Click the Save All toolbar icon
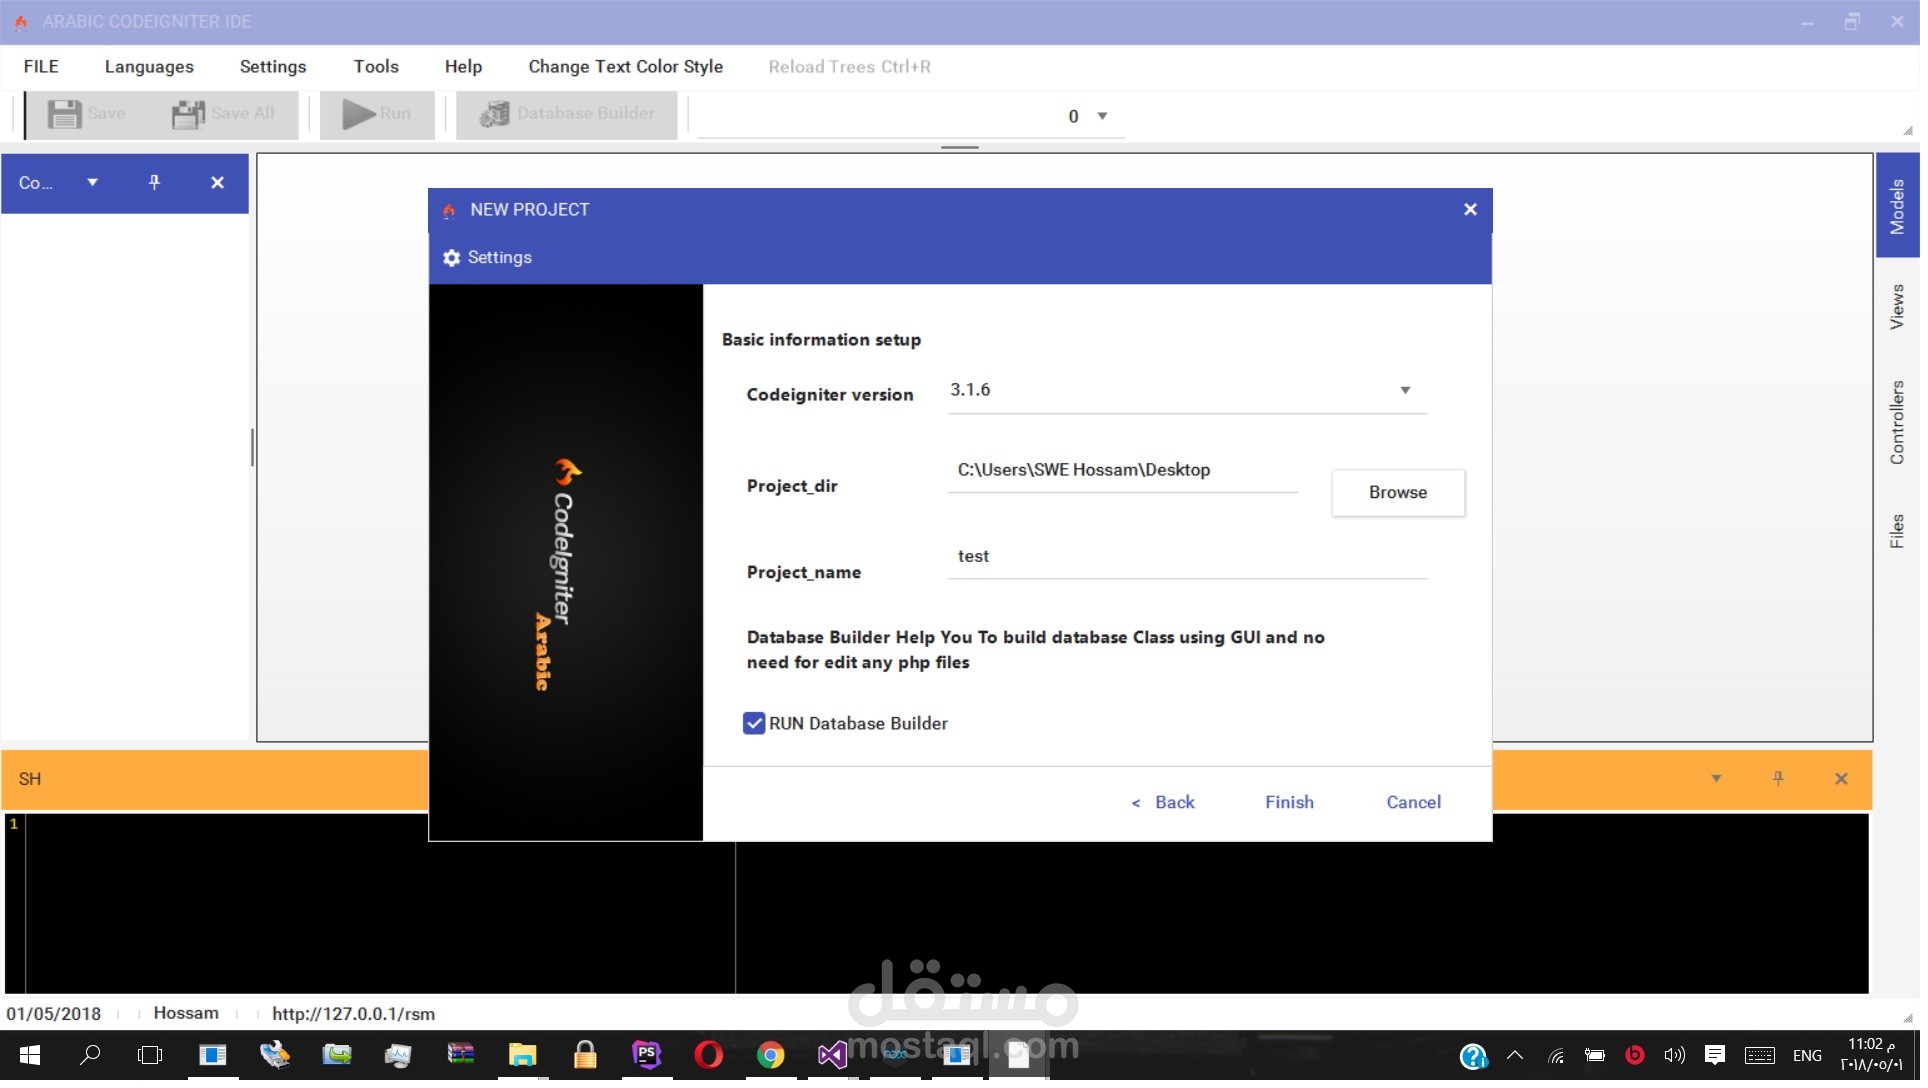The height and width of the screenshot is (1088, 1928). 188,114
